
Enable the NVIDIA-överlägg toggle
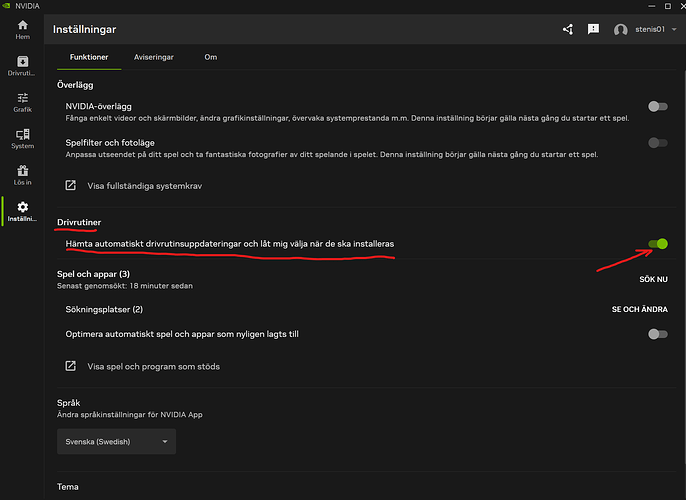pos(658,106)
